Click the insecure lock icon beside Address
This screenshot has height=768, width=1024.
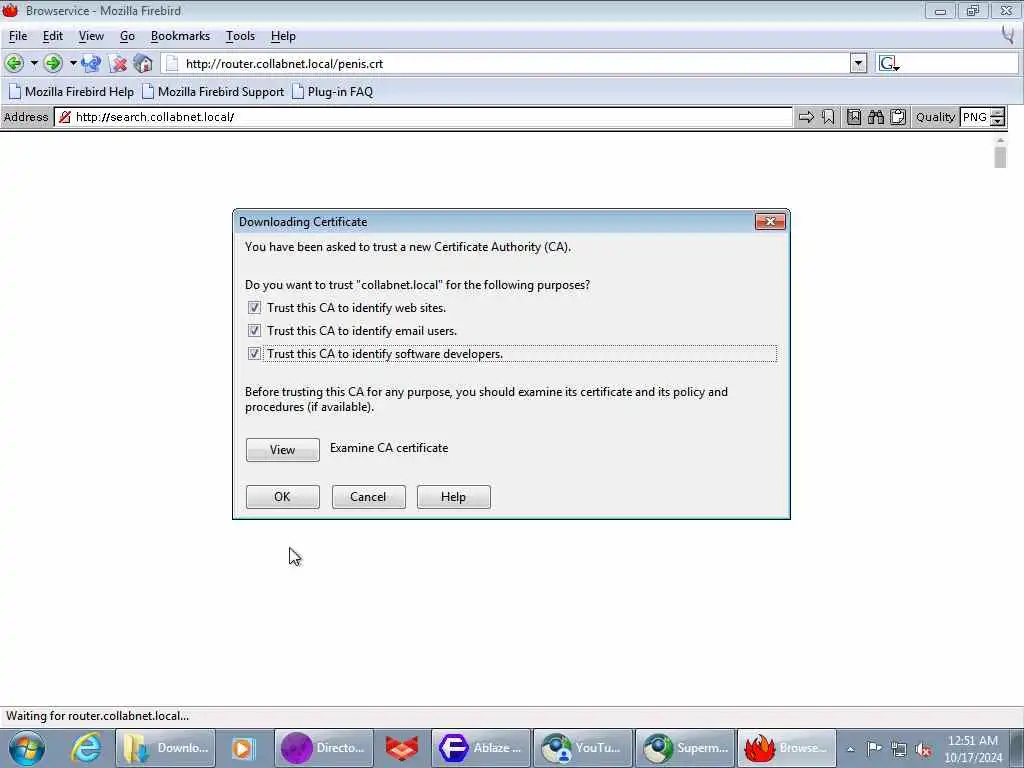pyautogui.click(x=65, y=117)
